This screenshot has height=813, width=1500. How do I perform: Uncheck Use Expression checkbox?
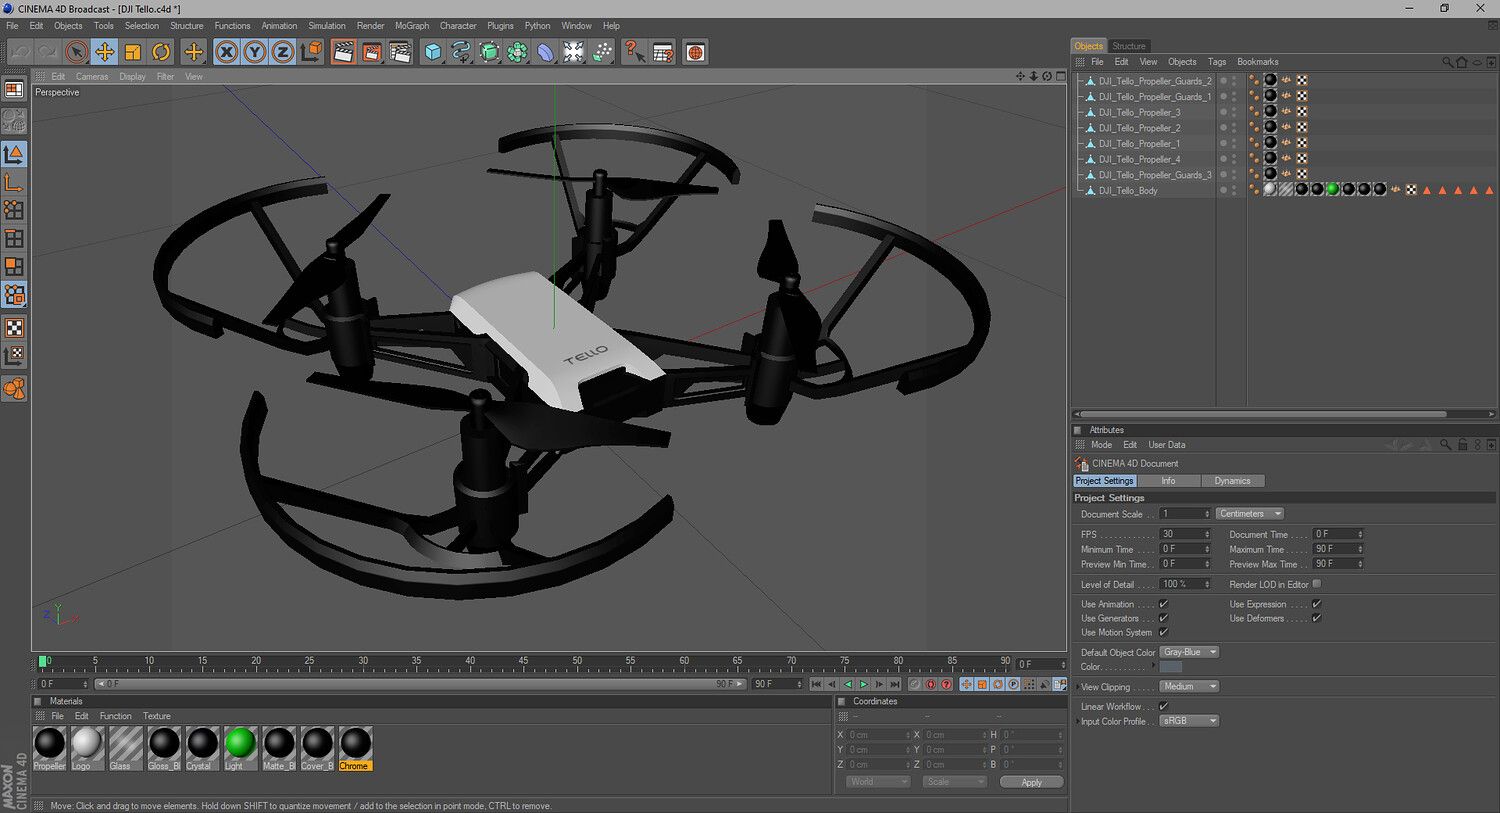[1317, 604]
